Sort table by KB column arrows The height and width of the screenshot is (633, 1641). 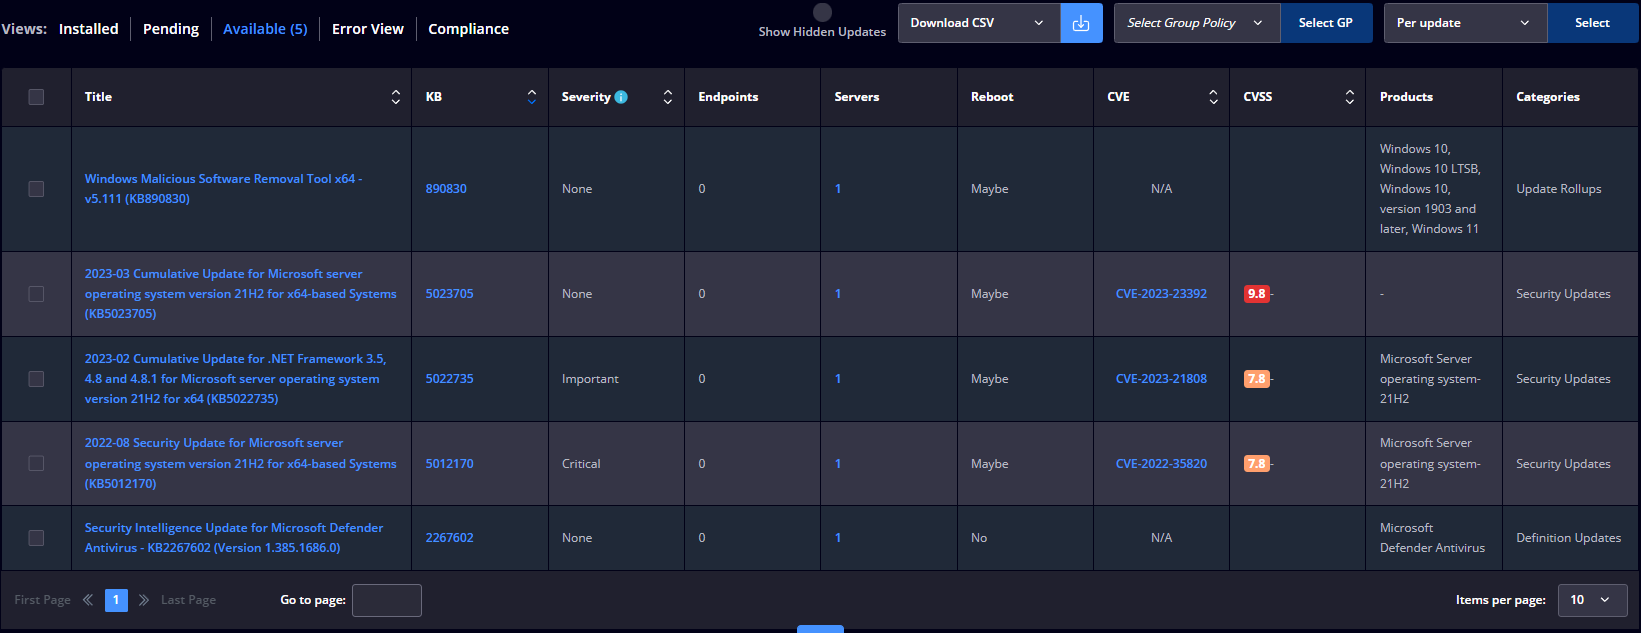click(532, 97)
